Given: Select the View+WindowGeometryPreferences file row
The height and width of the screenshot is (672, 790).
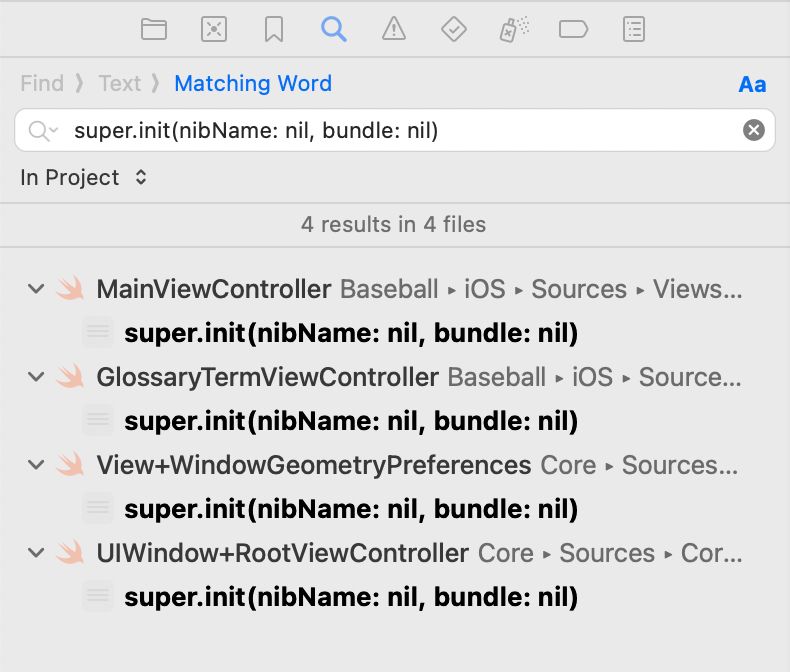Looking at the screenshot, I should [395, 464].
